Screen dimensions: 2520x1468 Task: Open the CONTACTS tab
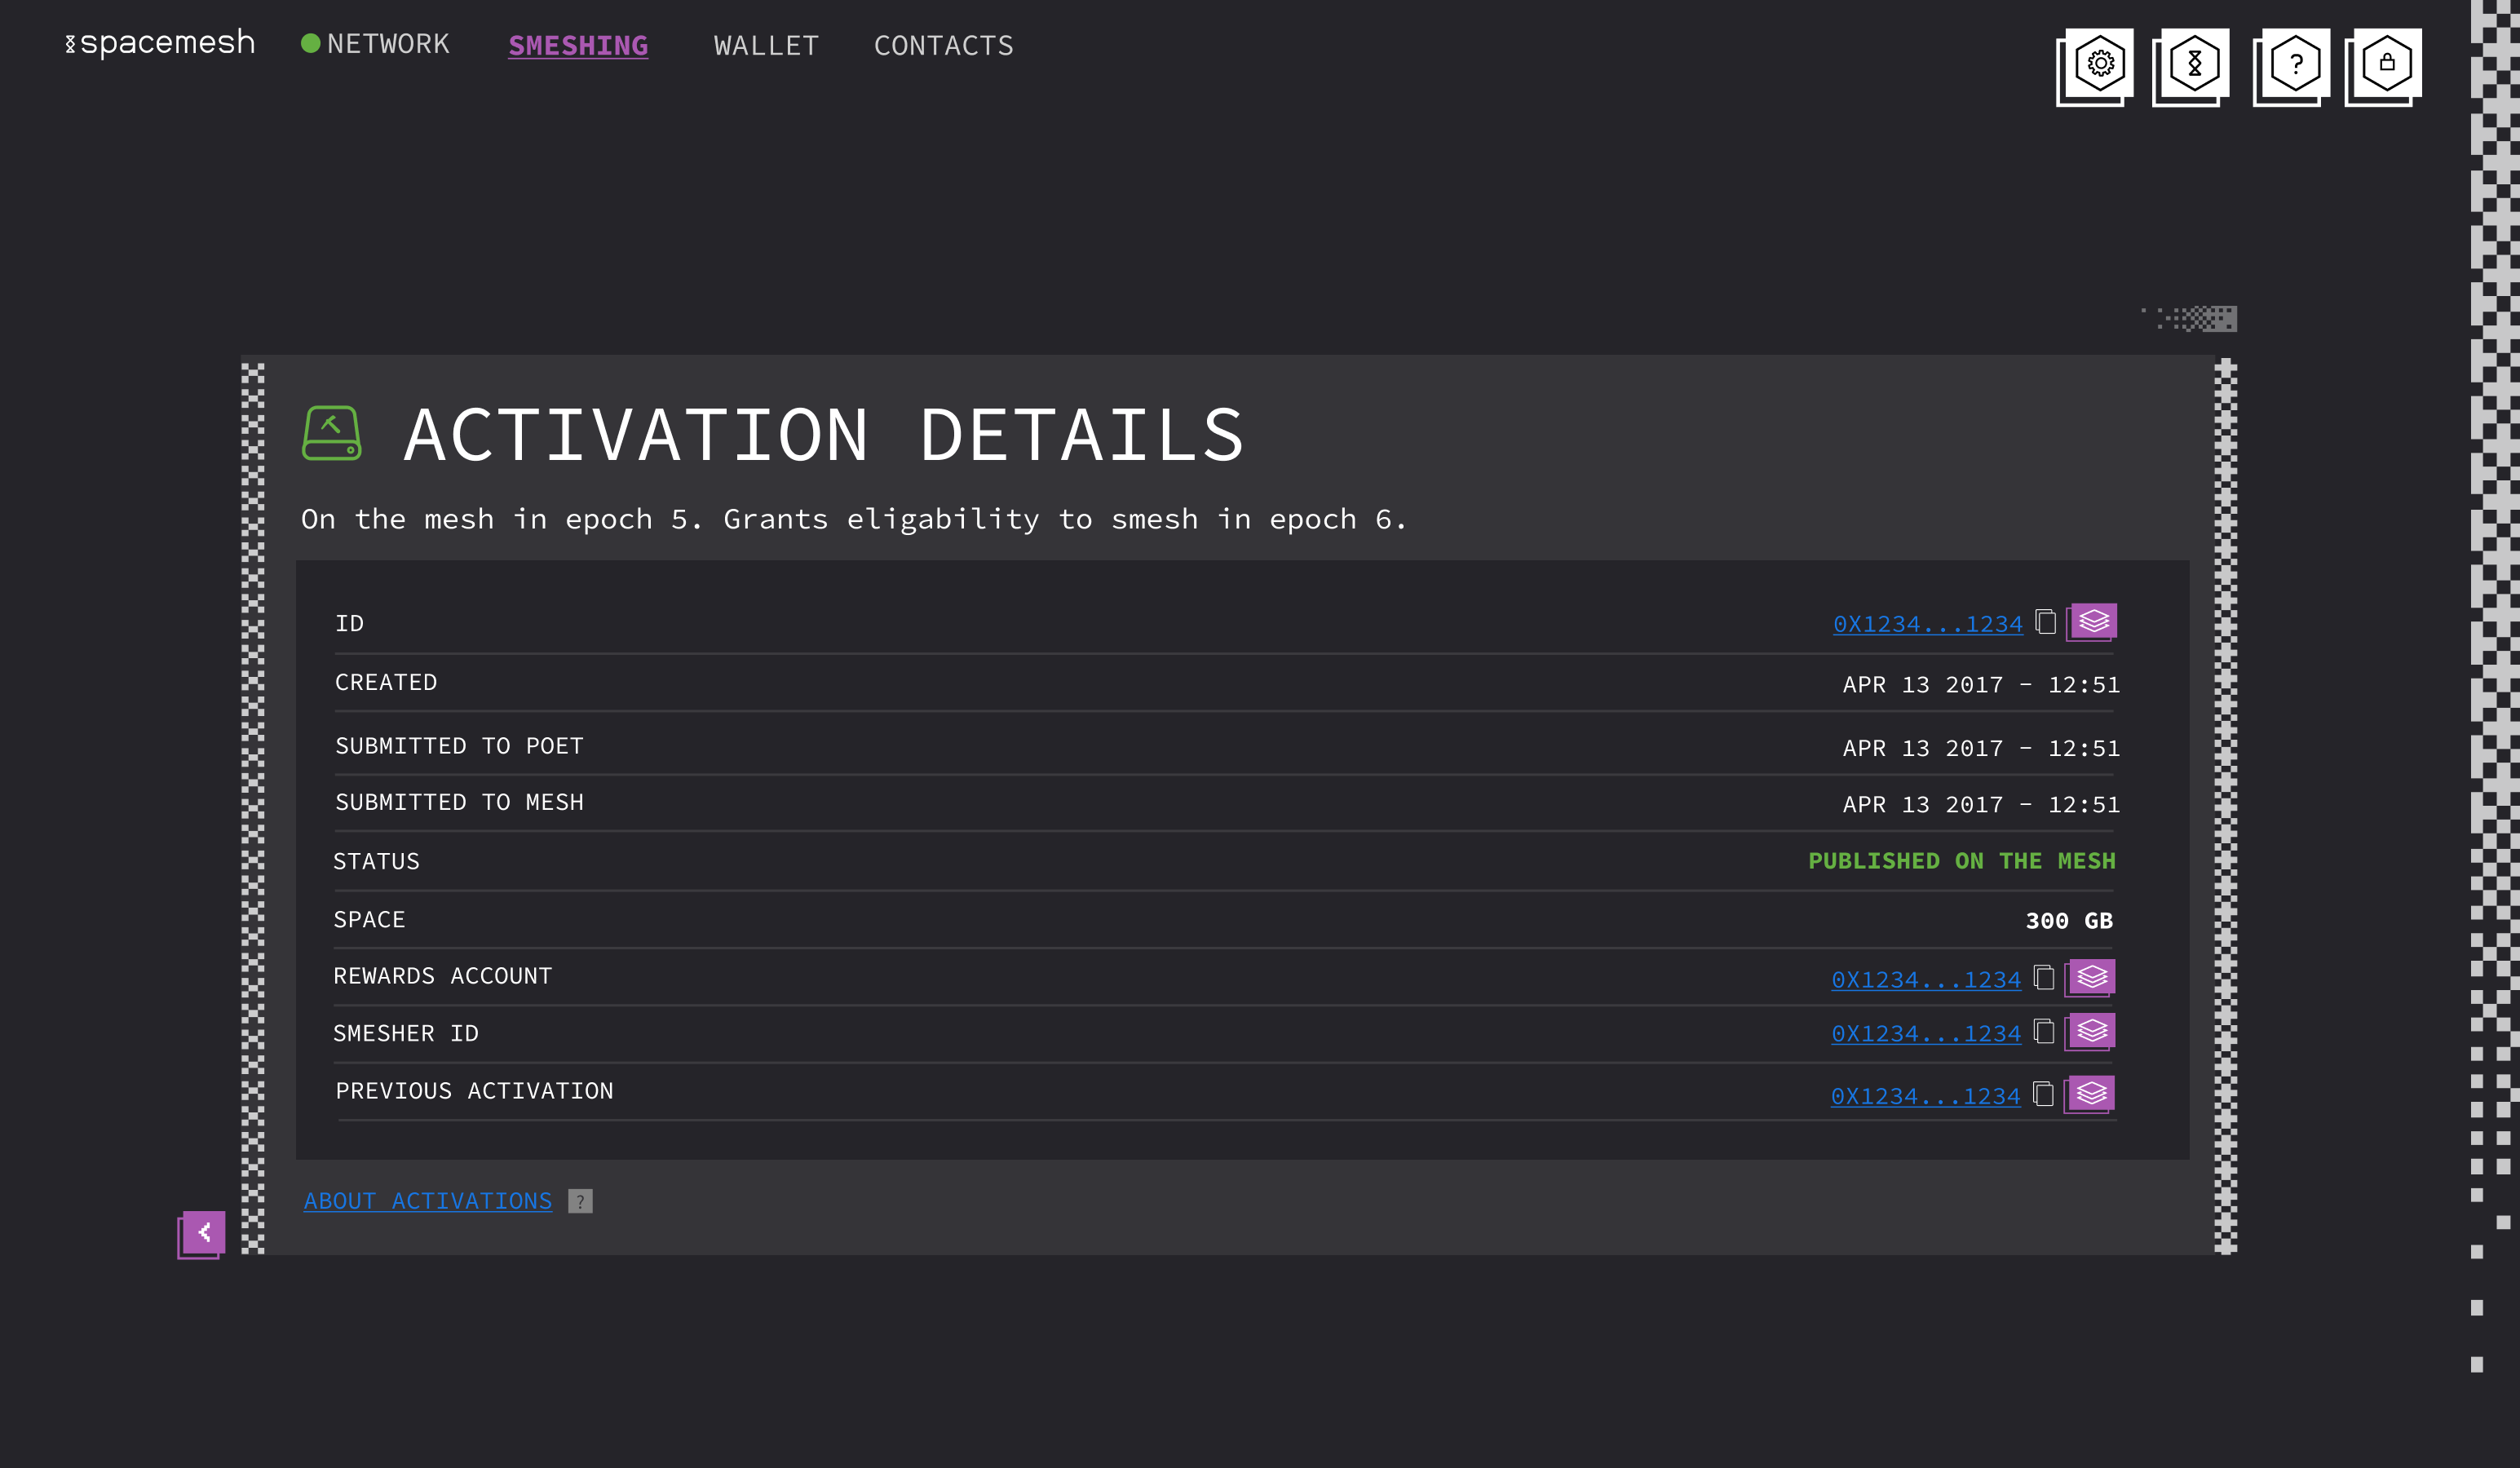click(x=943, y=45)
